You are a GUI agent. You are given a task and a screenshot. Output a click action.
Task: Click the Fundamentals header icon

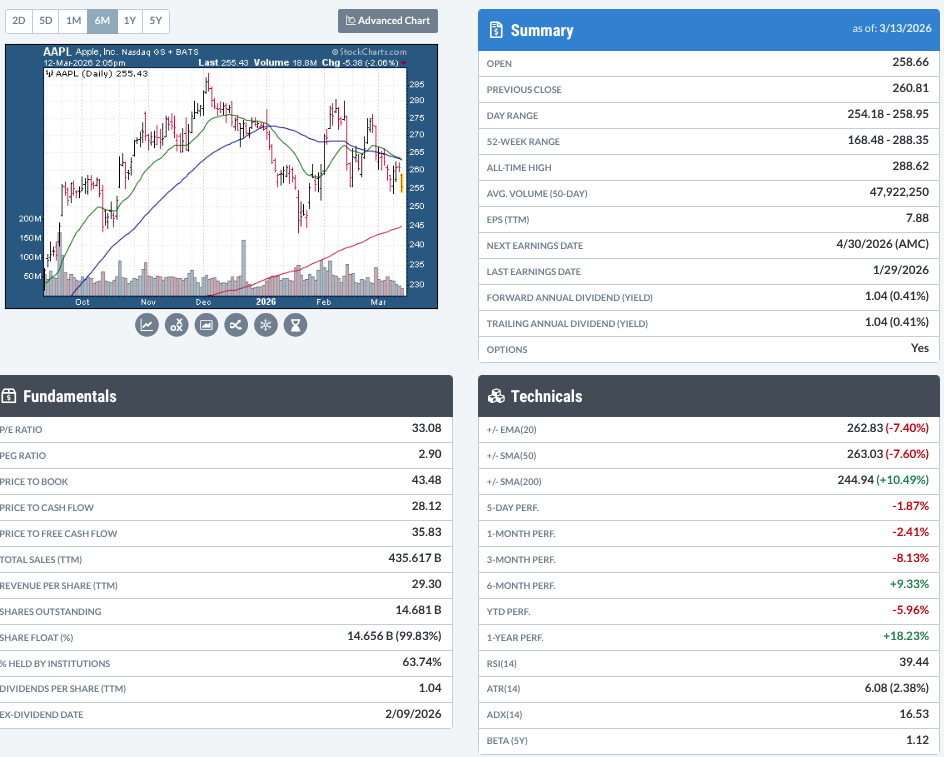8,396
